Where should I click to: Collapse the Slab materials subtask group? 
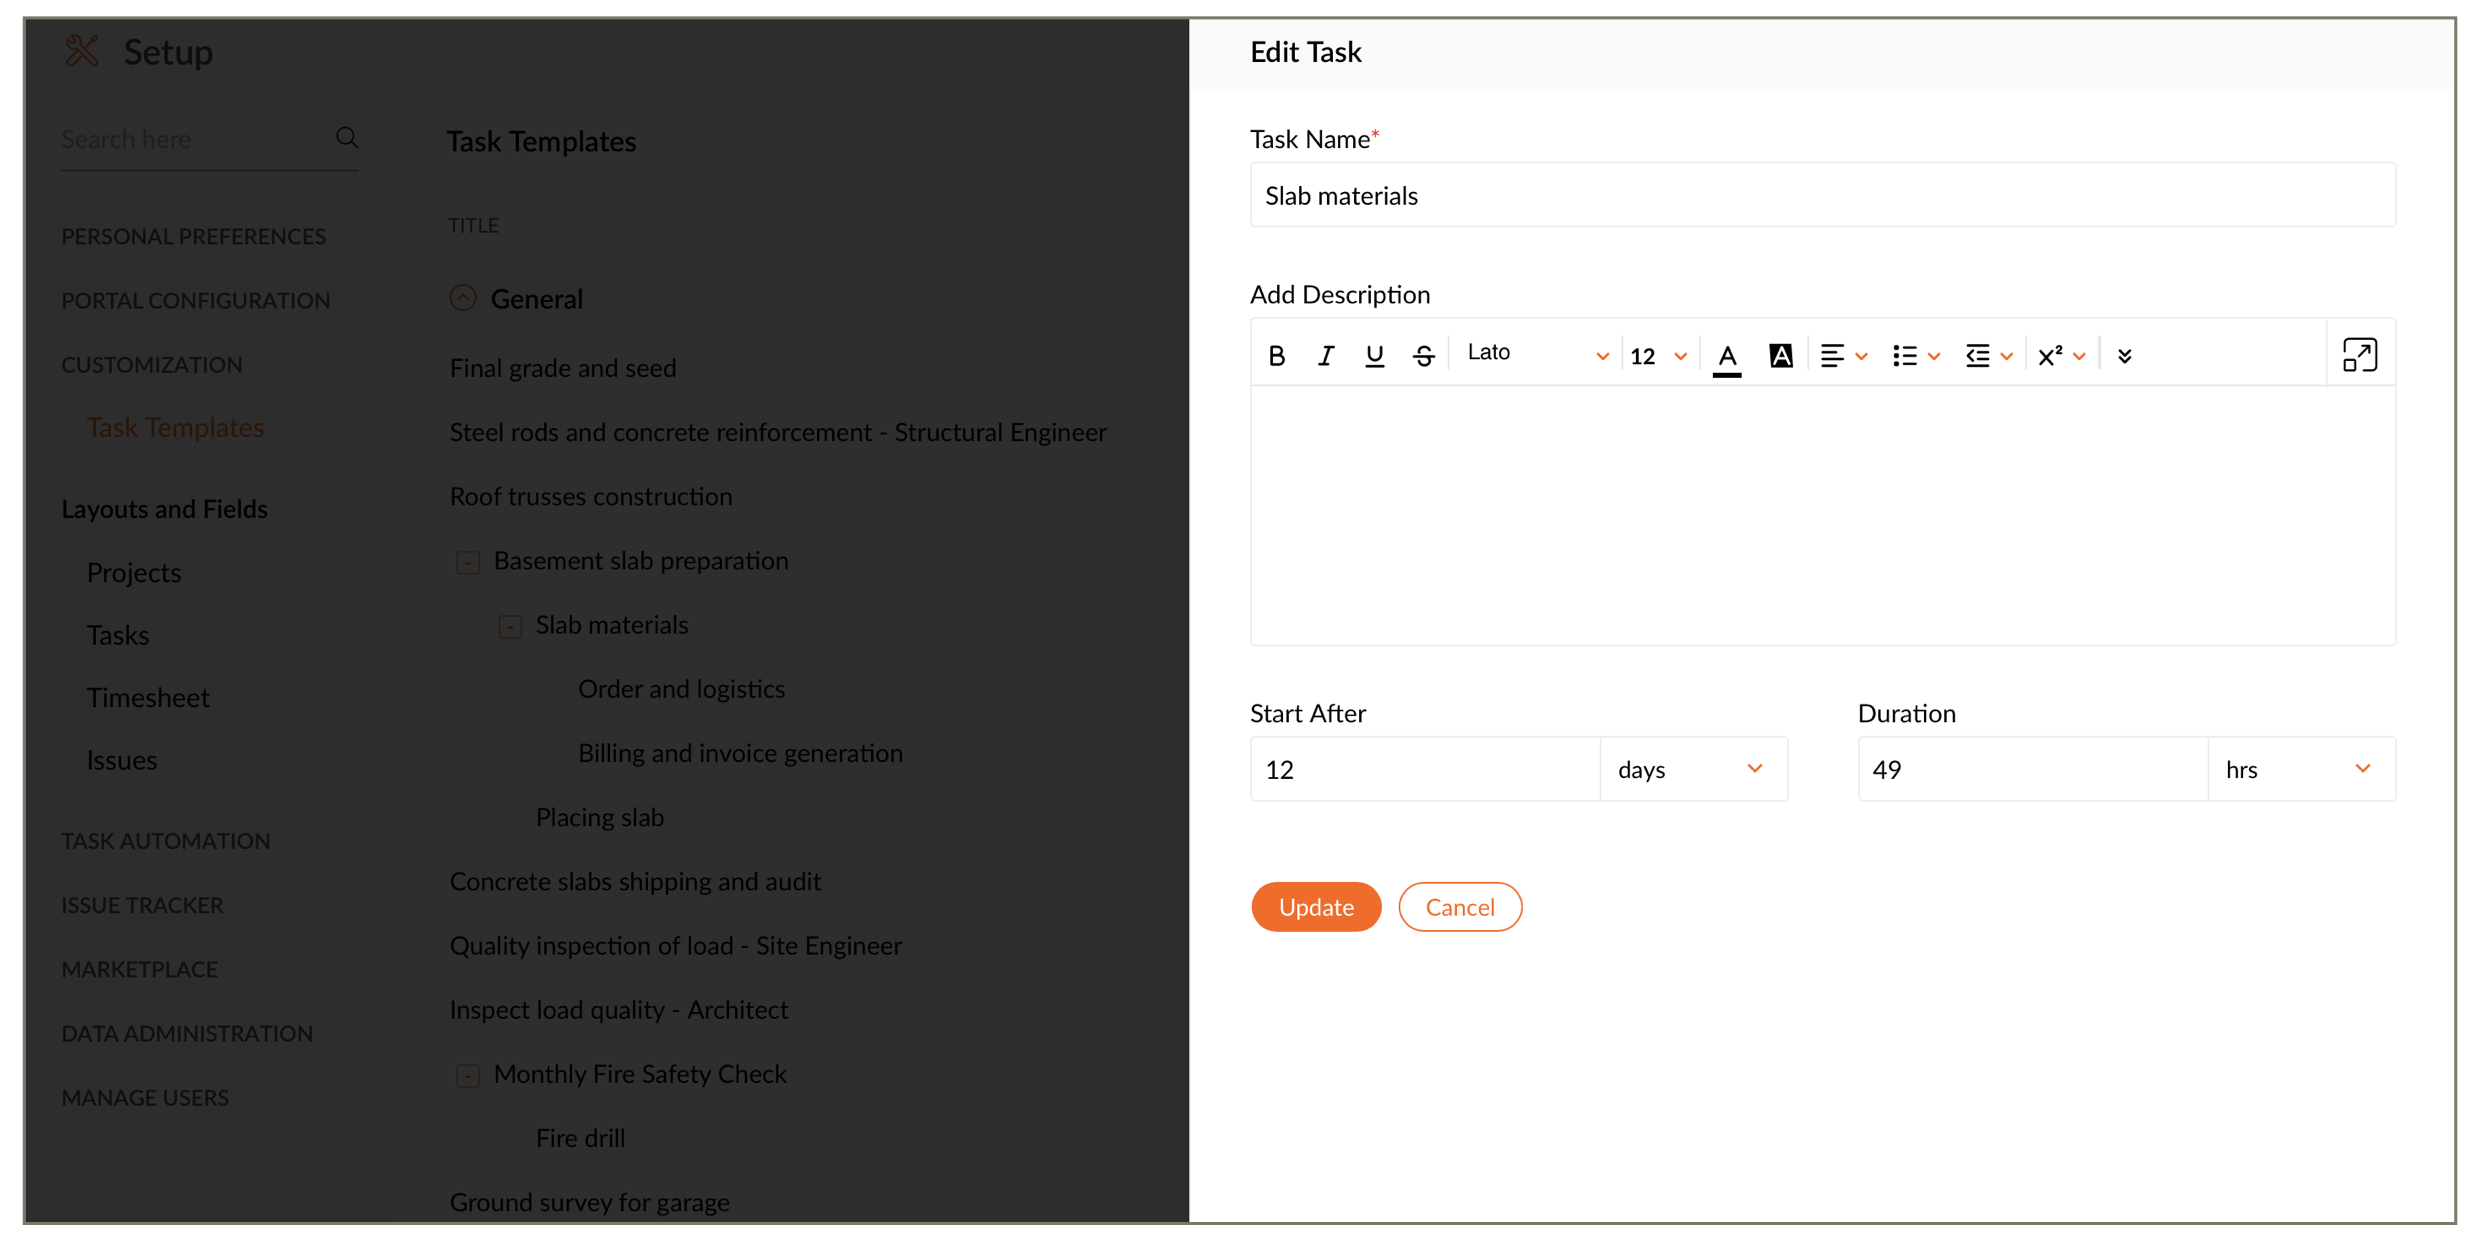pos(510,627)
